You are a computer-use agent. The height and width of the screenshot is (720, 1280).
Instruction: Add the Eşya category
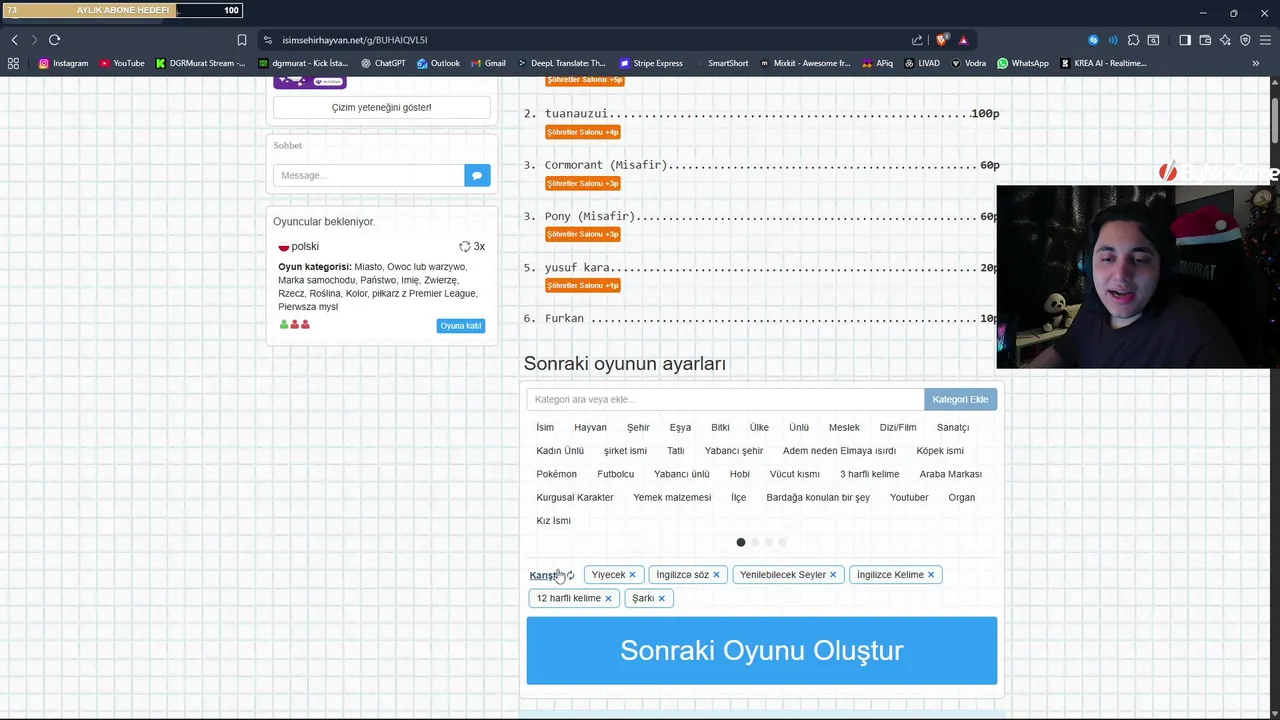click(680, 427)
